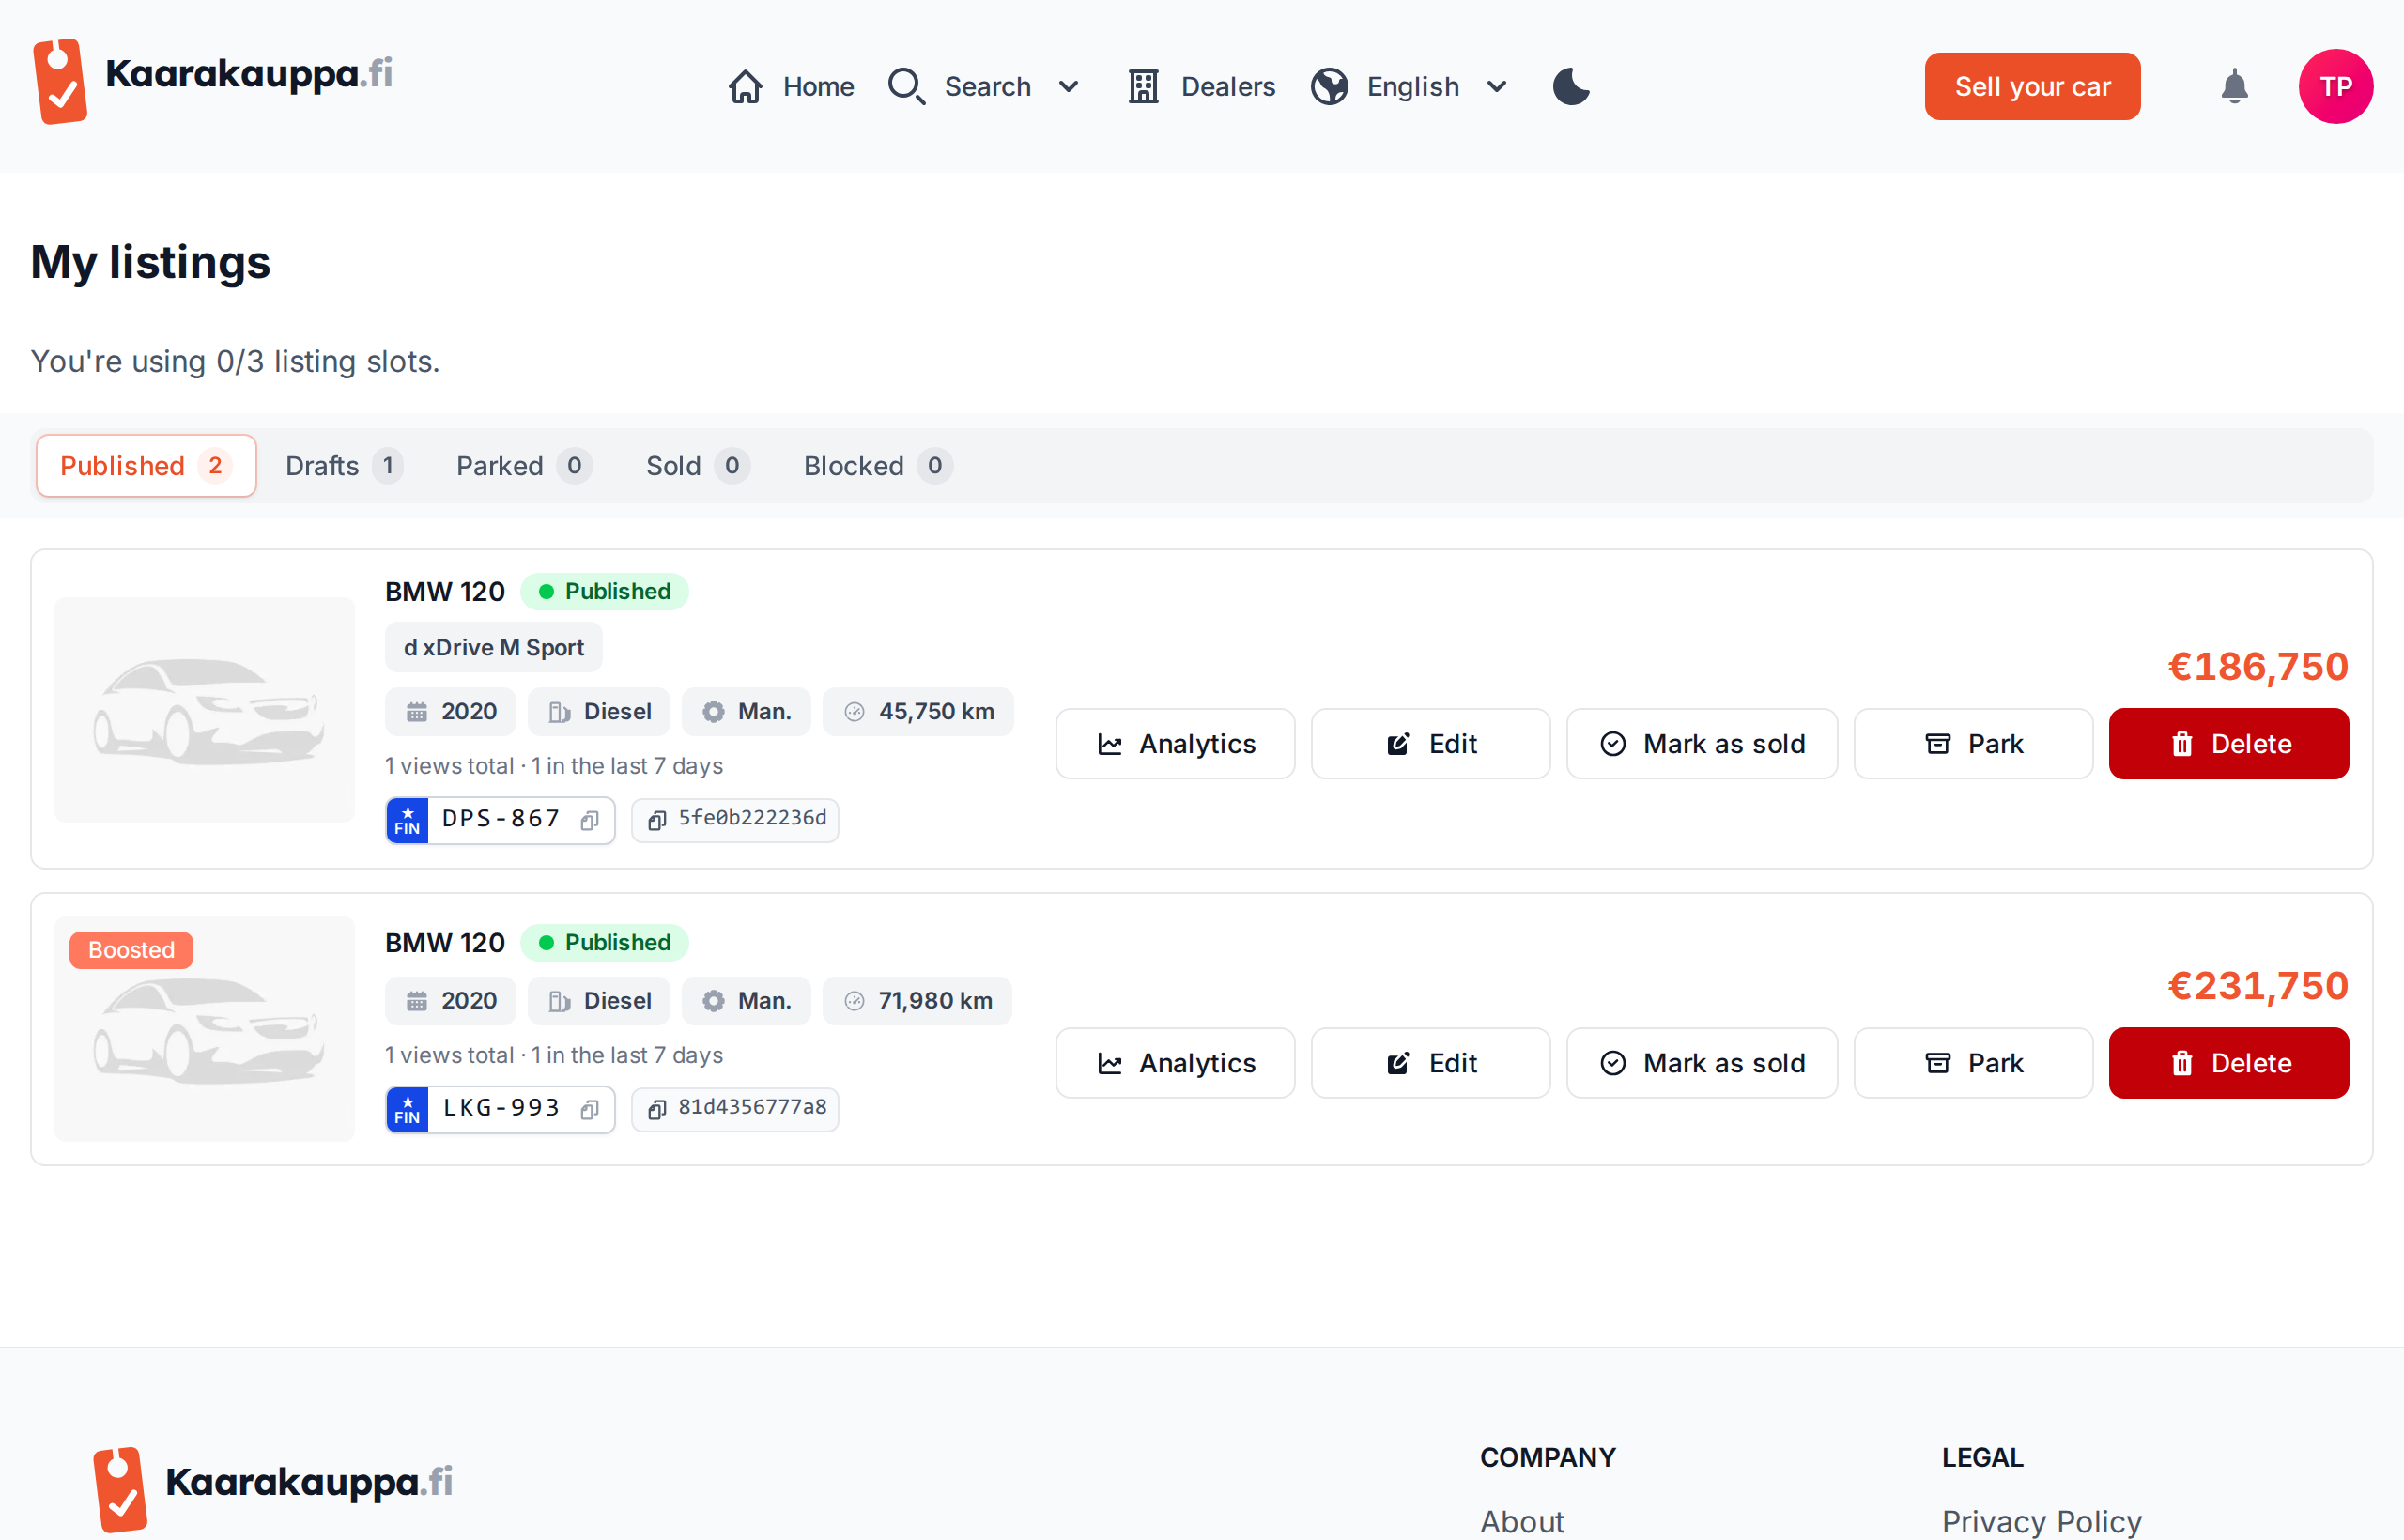Click the Kaarakauppa.fi header logo

pos(212,80)
